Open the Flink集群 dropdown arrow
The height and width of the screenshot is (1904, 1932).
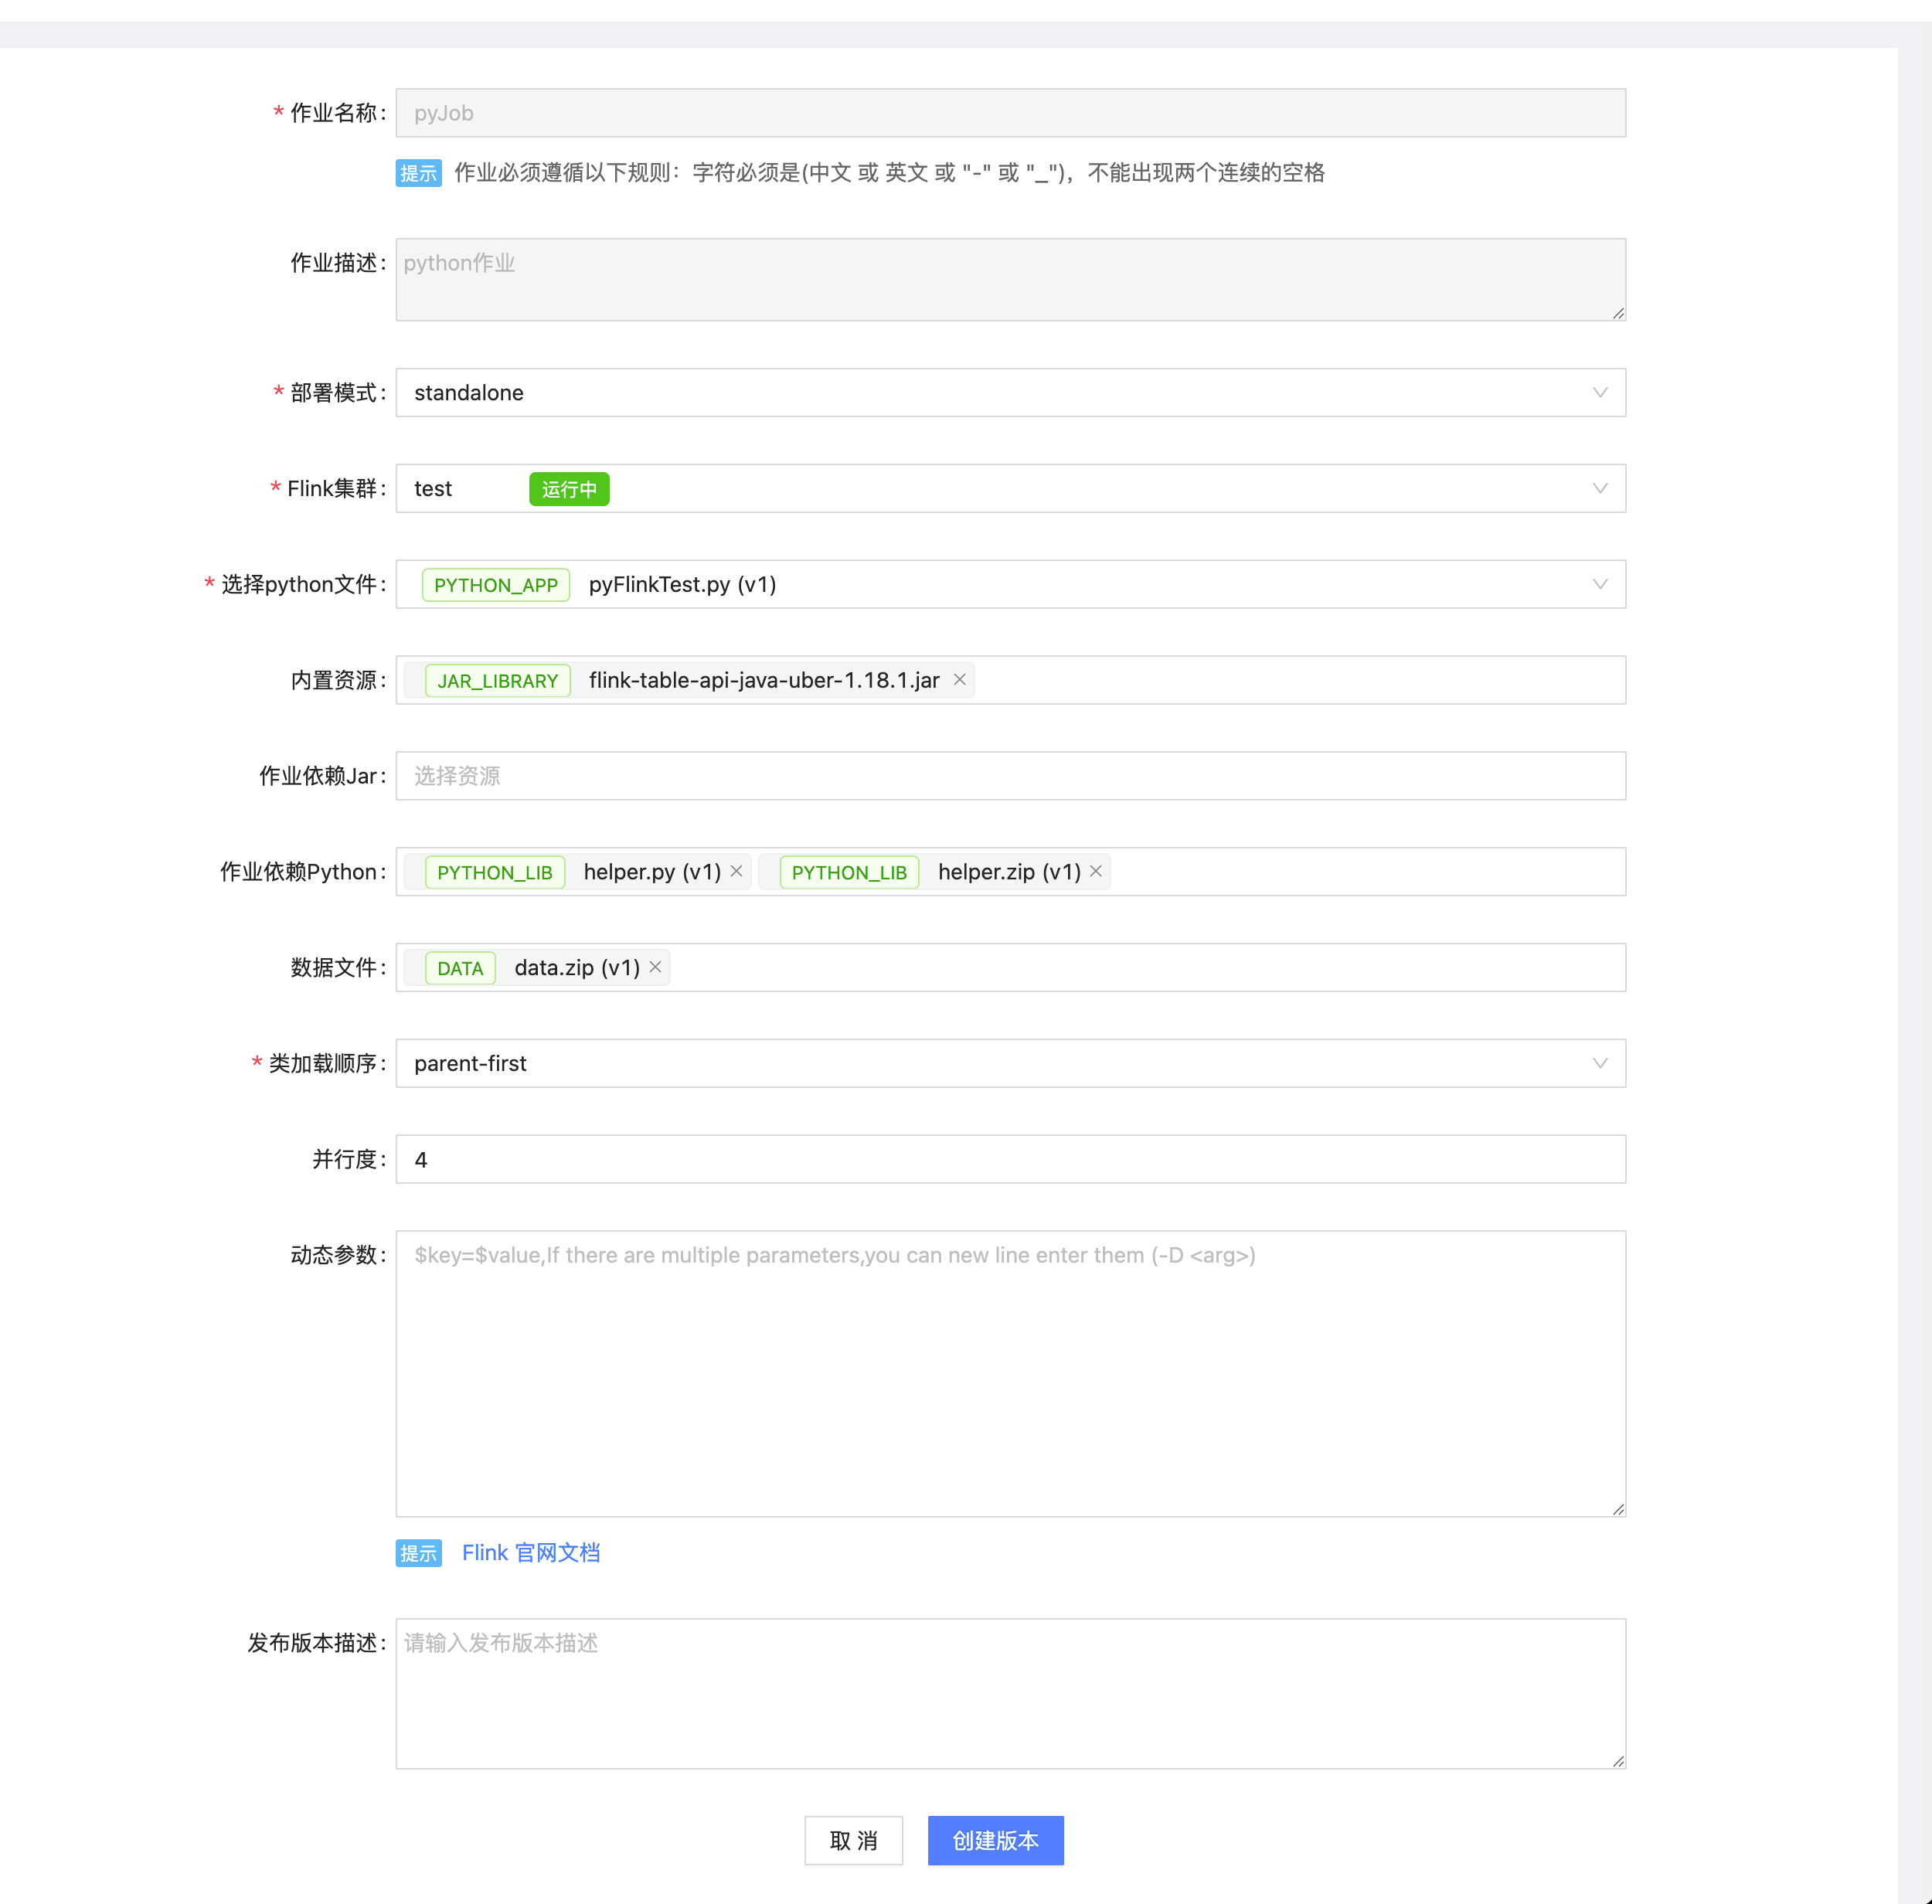pyautogui.click(x=1599, y=489)
